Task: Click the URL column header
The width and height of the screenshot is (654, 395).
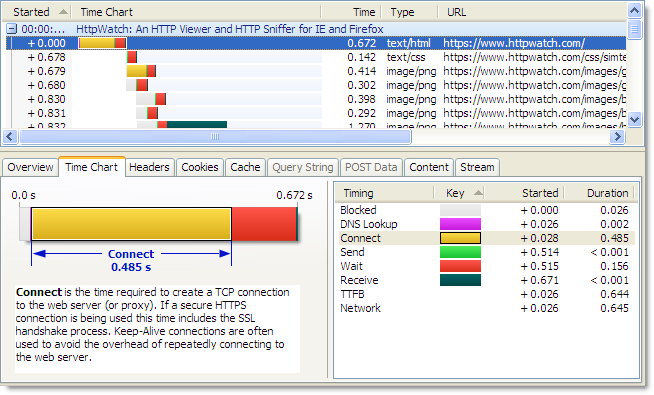Action: pyautogui.click(x=532, y=12)
